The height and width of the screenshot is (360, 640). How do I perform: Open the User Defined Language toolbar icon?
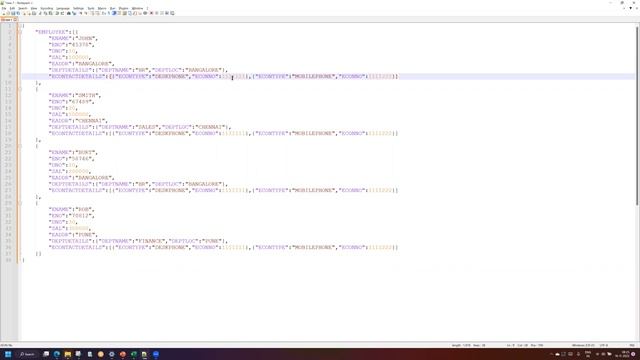pos(119,13)
